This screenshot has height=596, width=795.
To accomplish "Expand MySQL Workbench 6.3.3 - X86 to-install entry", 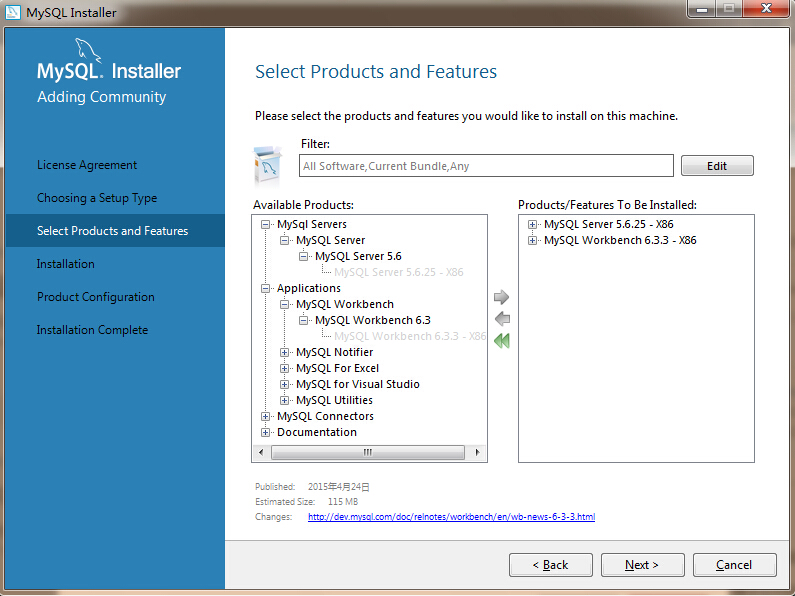I will tap(532, 240).
